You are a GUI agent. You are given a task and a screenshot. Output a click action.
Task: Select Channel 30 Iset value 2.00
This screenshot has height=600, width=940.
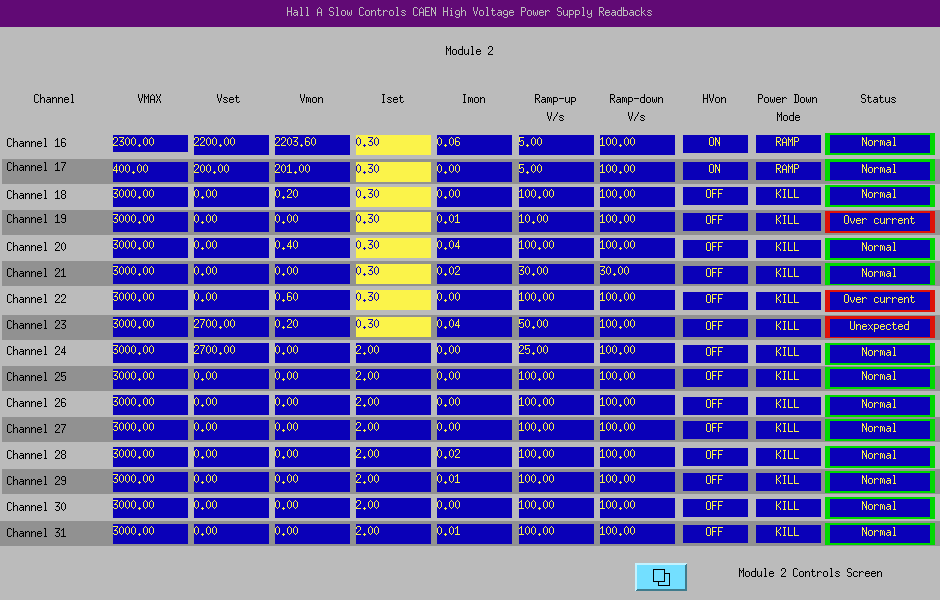coord(393,507)
